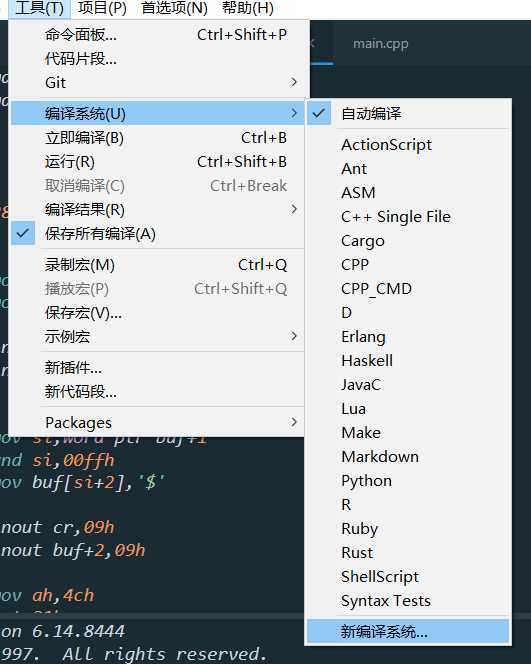Expand the 示例宏 submenu
Viewport: 531px width, 664px height.
tap(158, 337)
